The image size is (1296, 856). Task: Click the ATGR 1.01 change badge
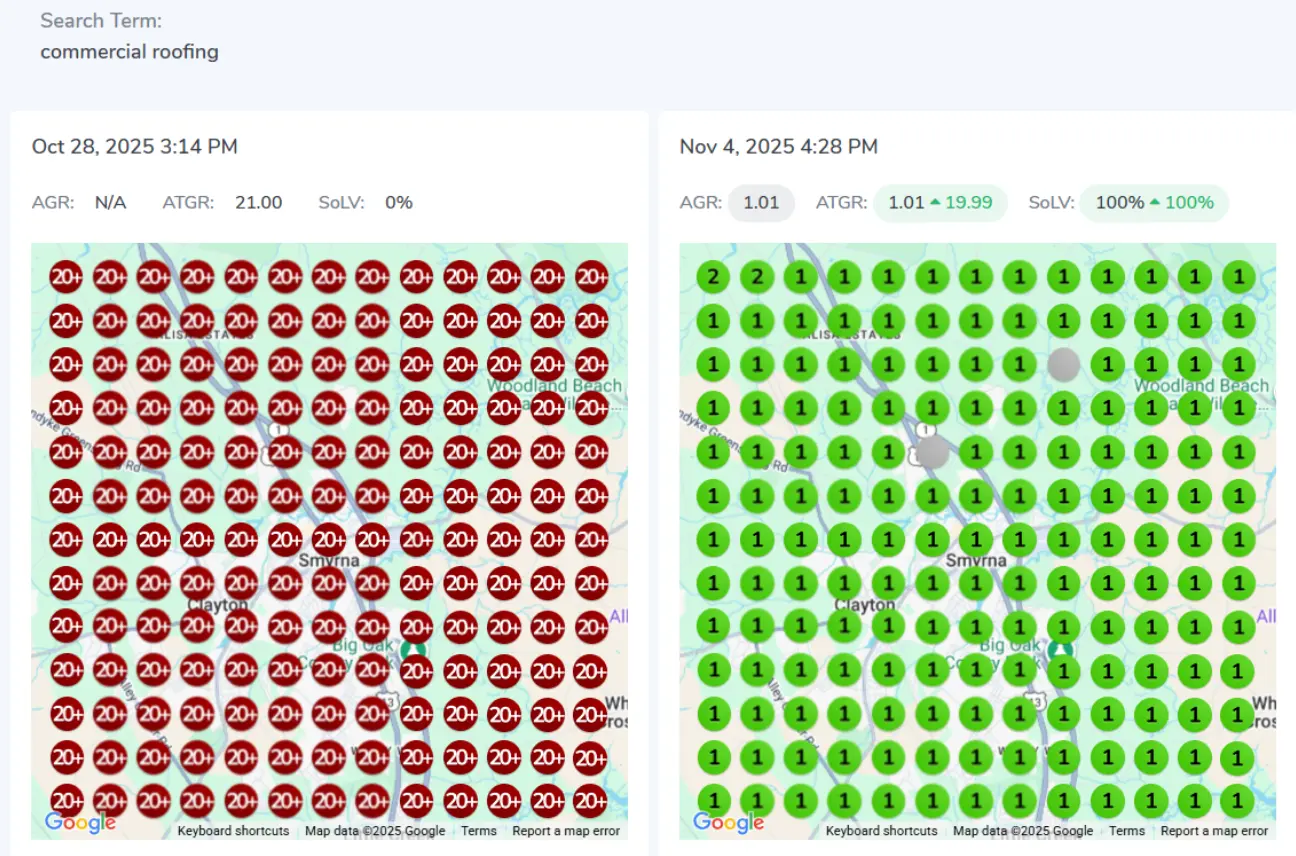click(940, 203)
